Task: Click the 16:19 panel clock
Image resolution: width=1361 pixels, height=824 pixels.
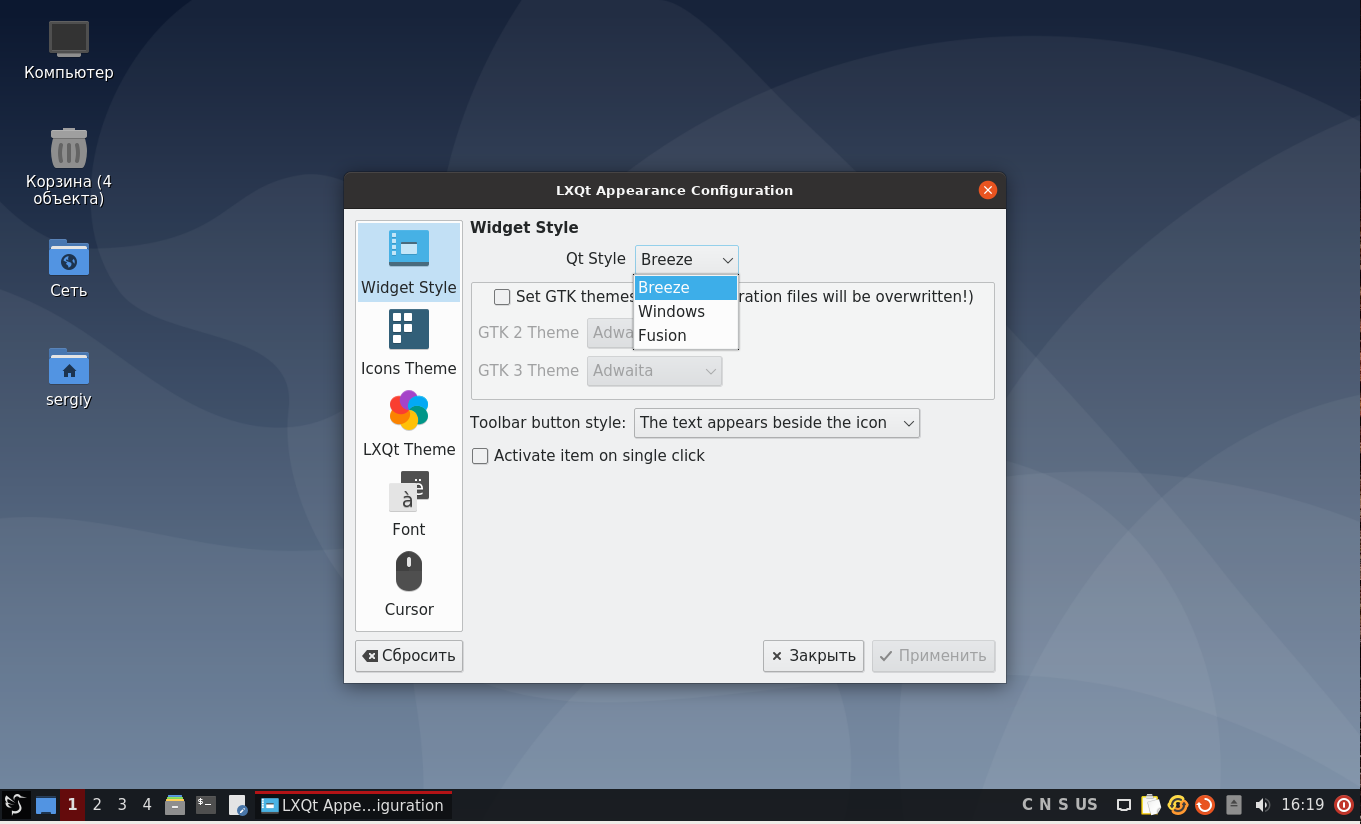Action: click(1302, 805)
